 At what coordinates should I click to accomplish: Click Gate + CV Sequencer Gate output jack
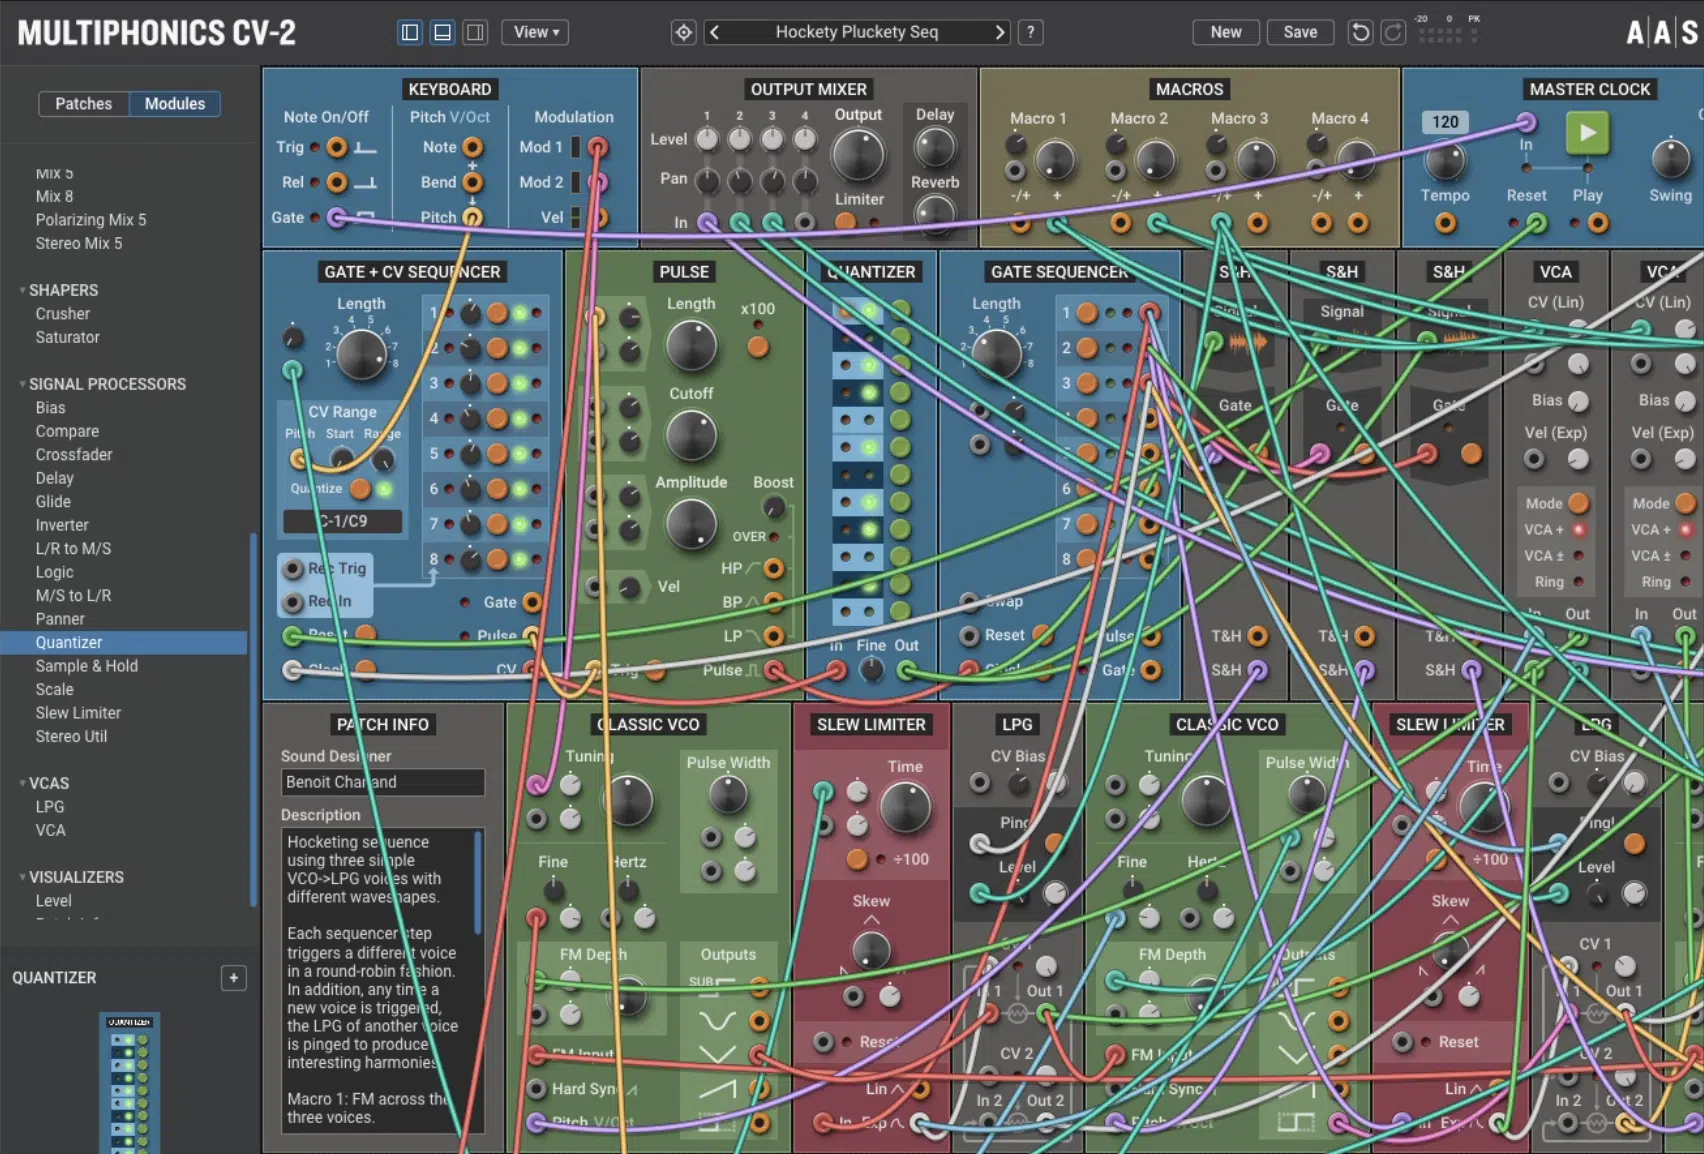click(532, 602)
